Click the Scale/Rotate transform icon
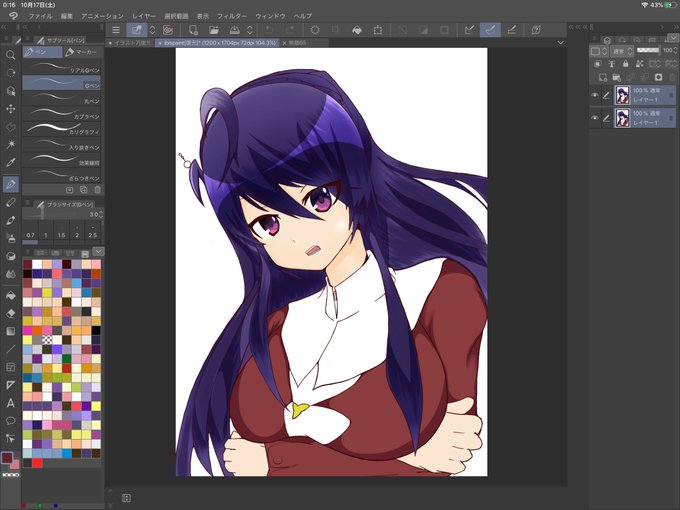The width and height of the screenshot is (680, 510). (x=378, y=30)
